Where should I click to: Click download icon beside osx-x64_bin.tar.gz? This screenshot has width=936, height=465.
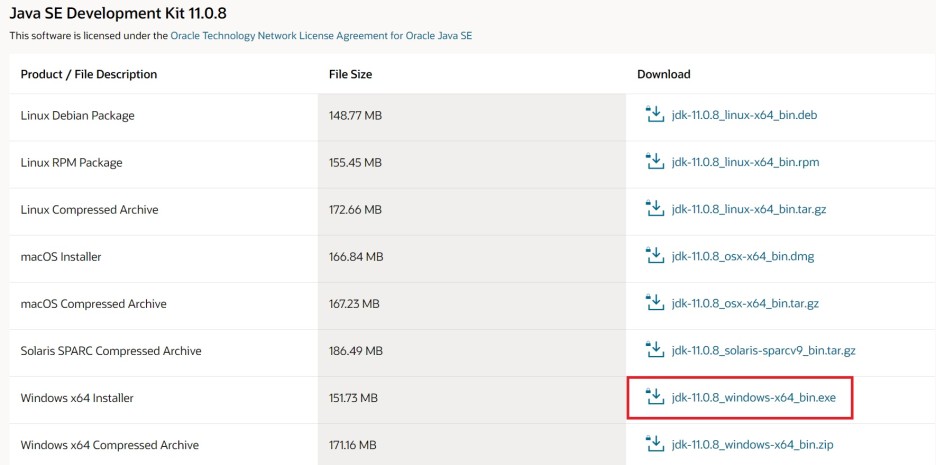click(x=655, y=303)
